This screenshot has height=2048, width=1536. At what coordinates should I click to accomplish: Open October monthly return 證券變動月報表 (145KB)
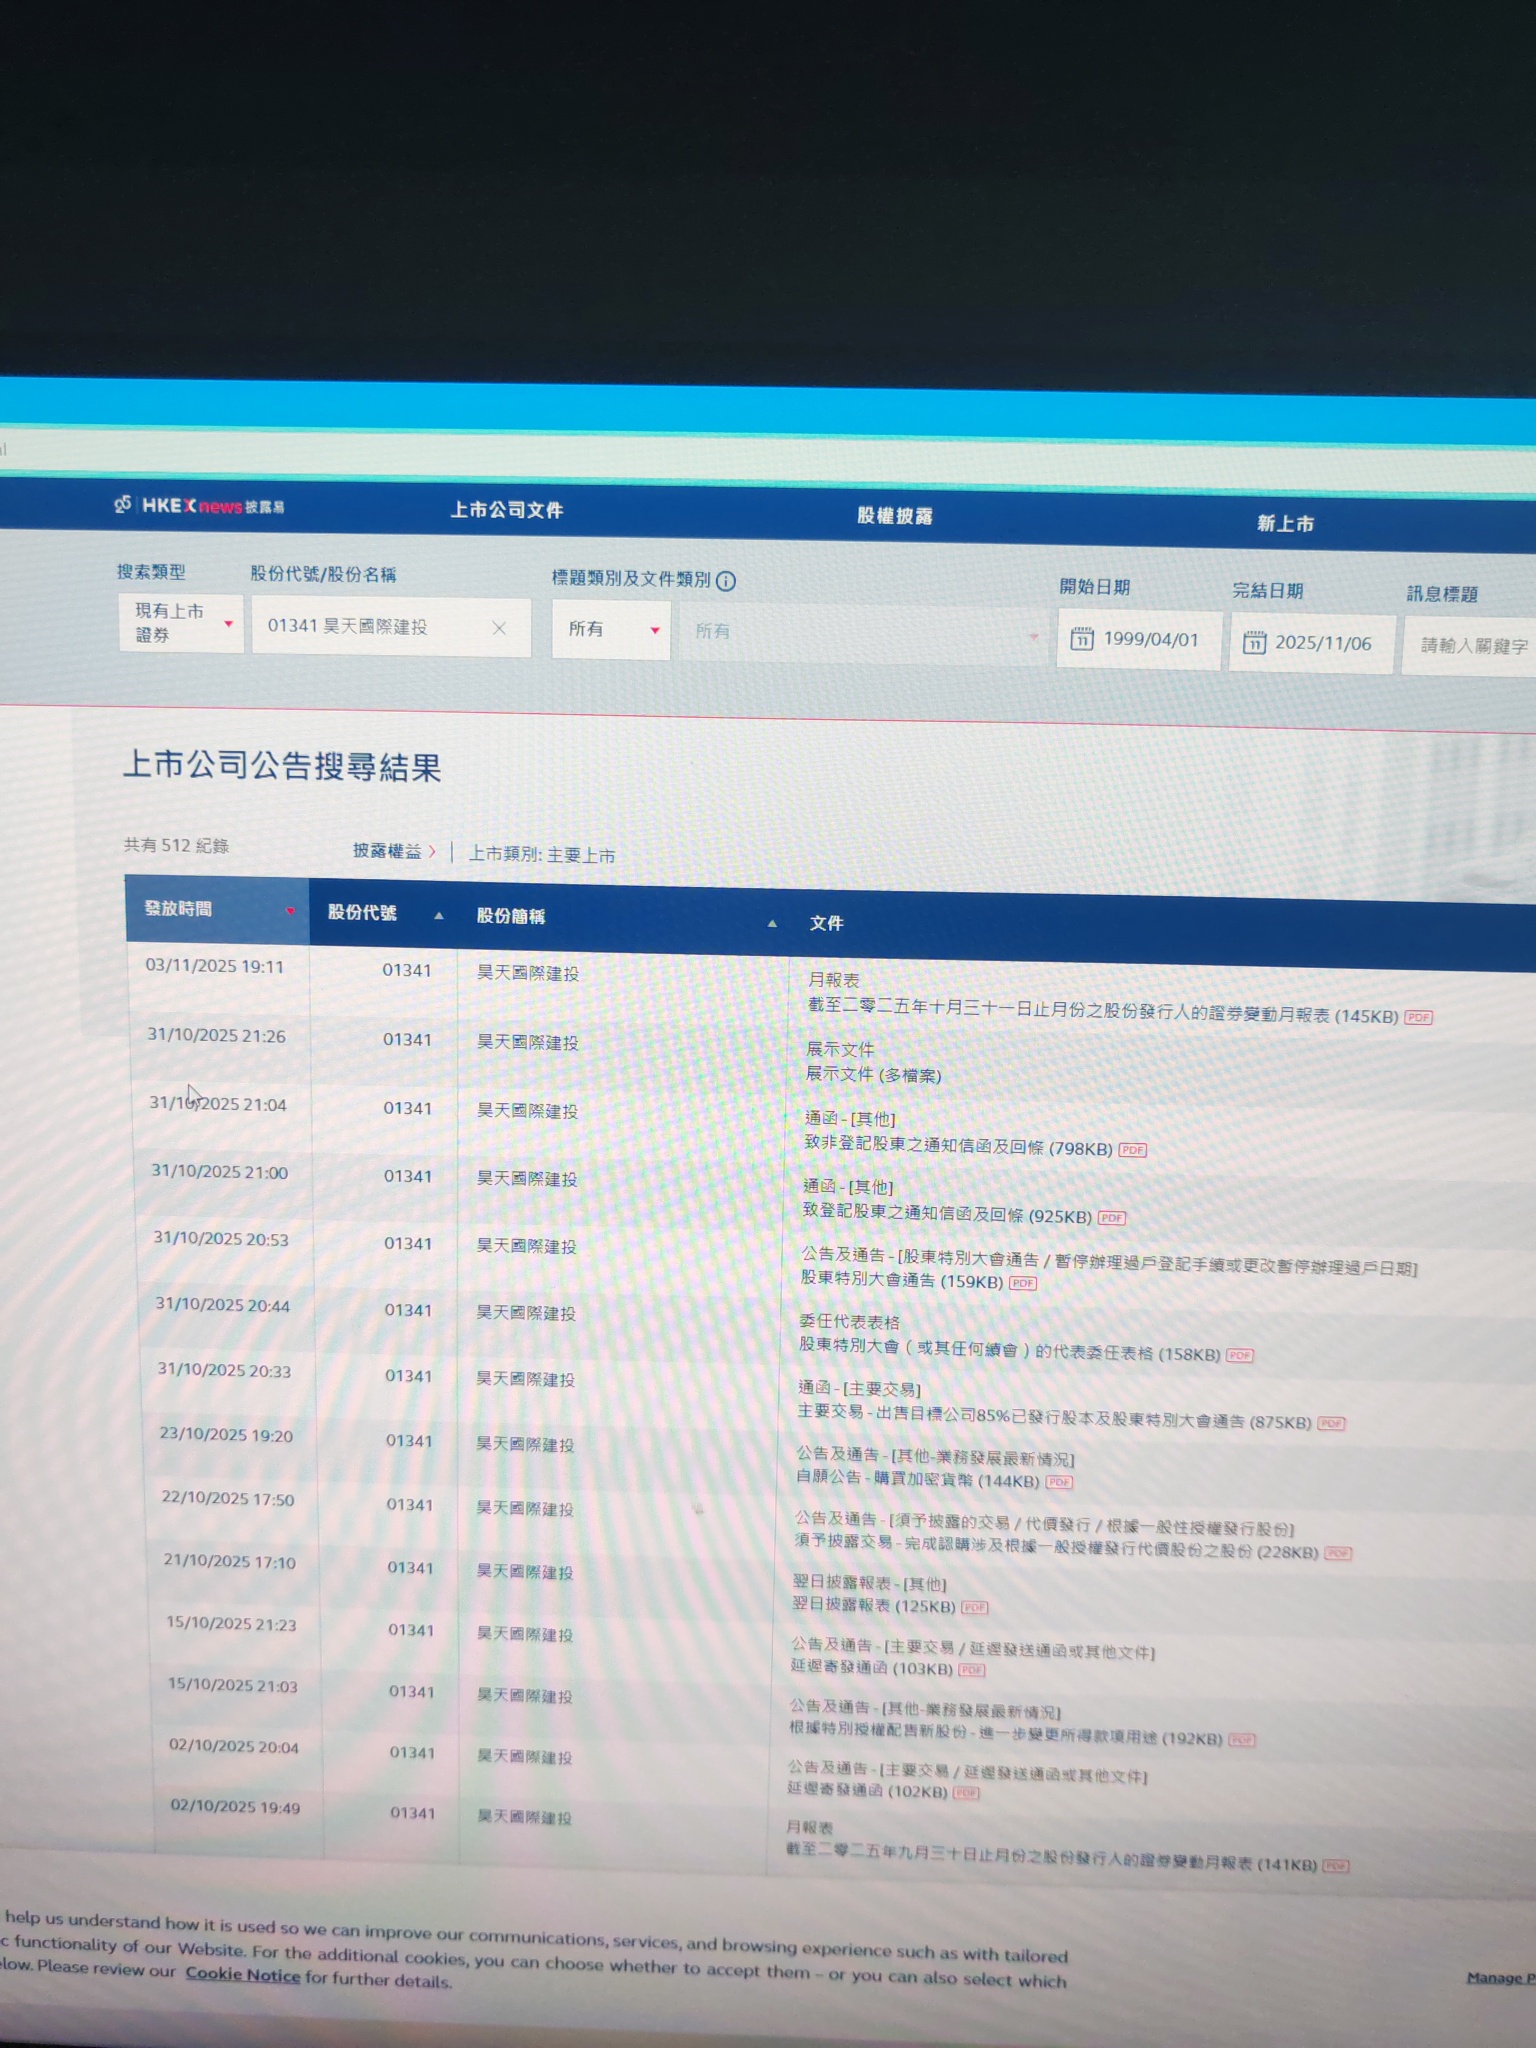click(1103, 1011)
